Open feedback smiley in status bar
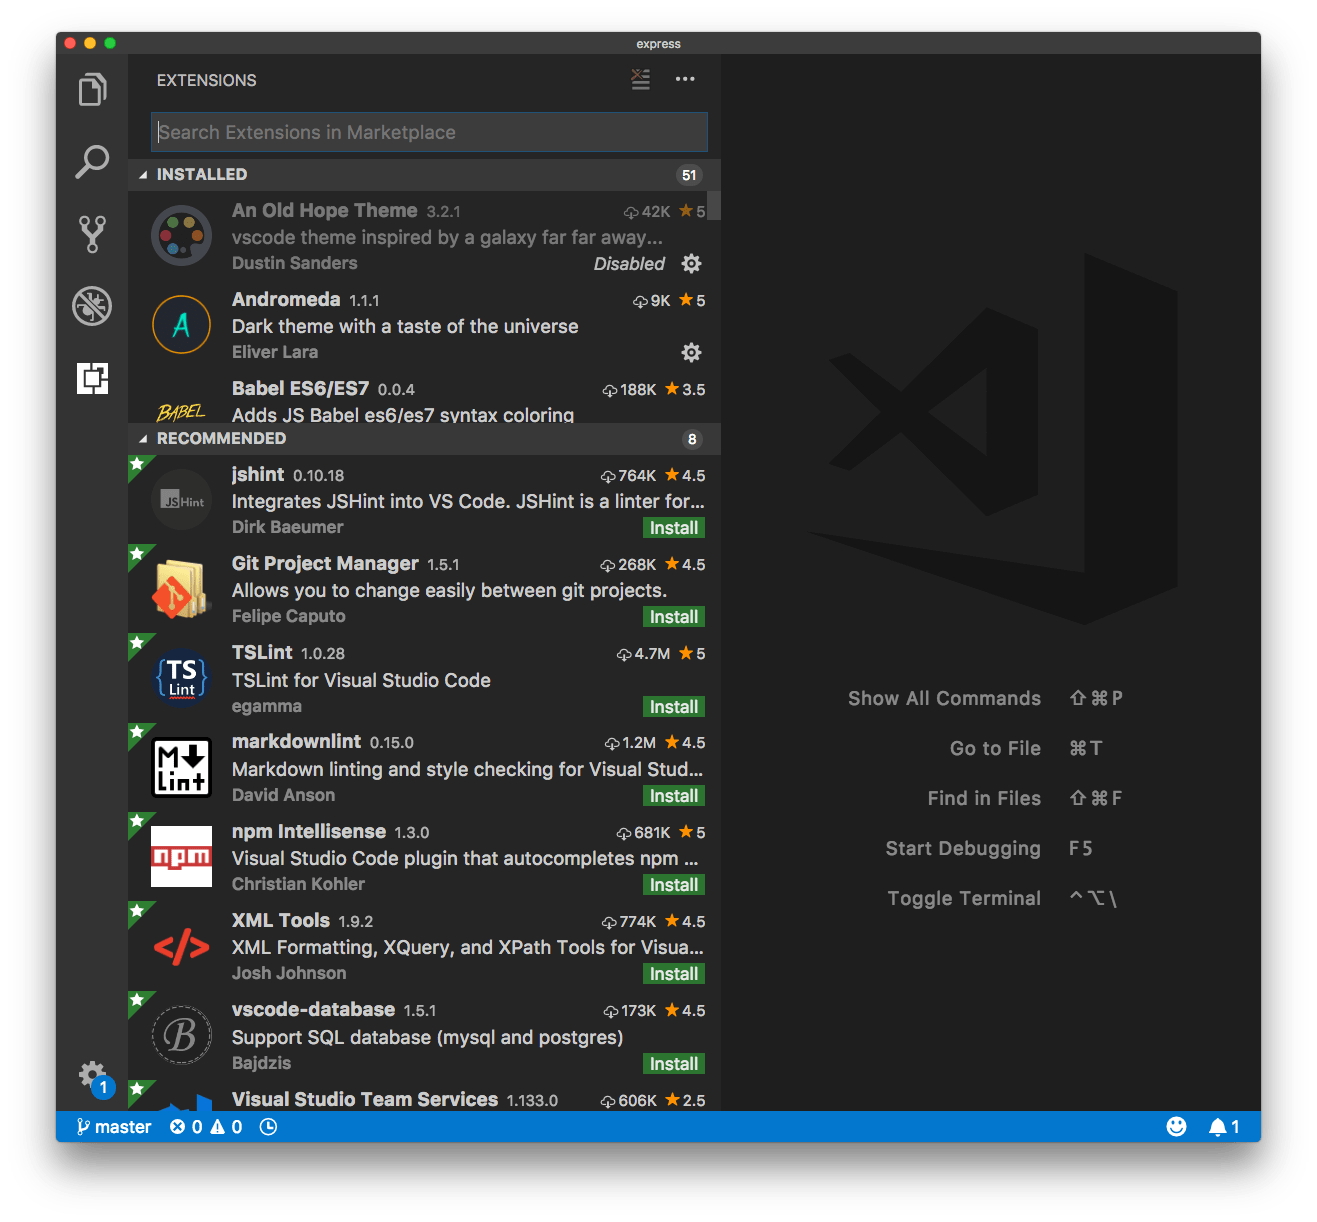 point(1177,1127)
